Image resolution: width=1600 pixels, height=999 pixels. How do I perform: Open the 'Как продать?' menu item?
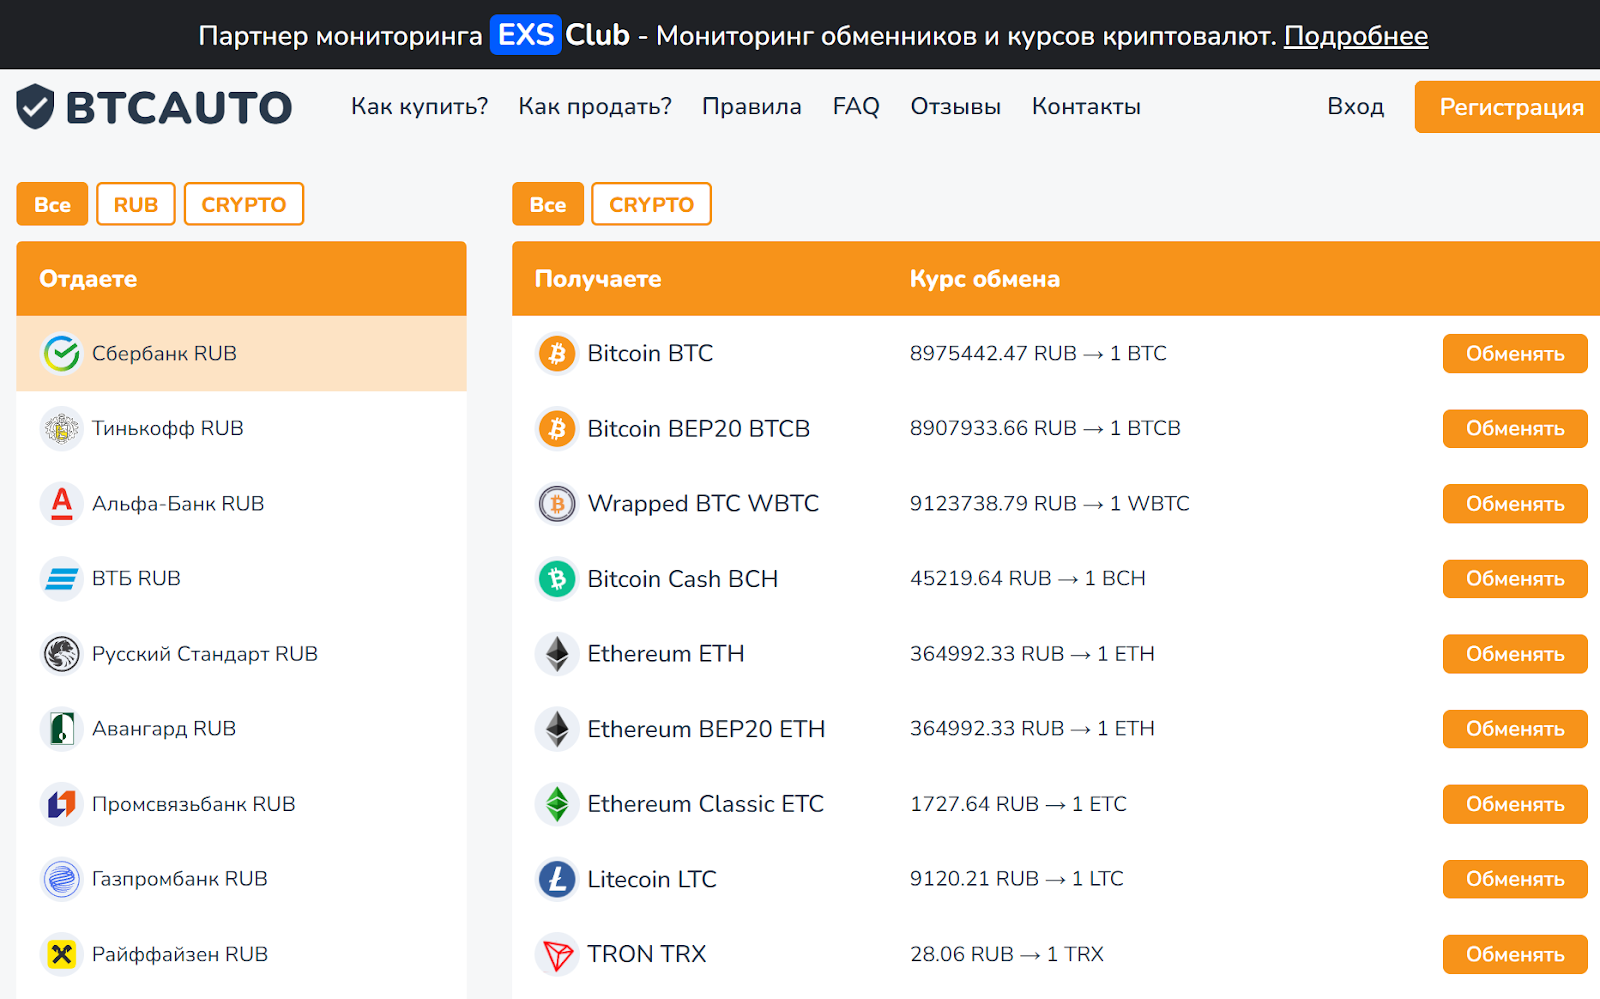pos(595,106)
